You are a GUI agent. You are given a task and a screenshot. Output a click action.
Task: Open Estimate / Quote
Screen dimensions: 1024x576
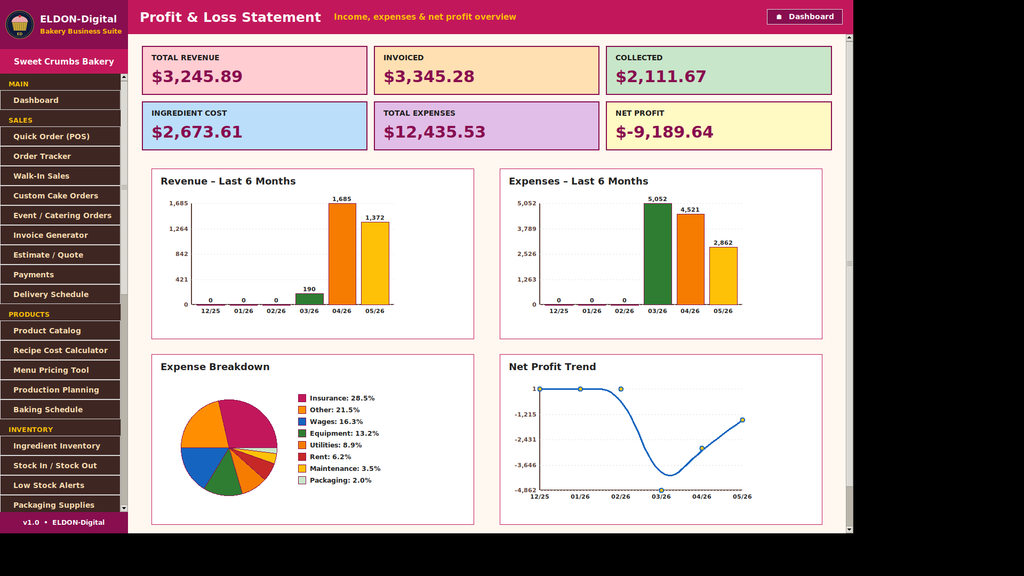click(60, 255)
